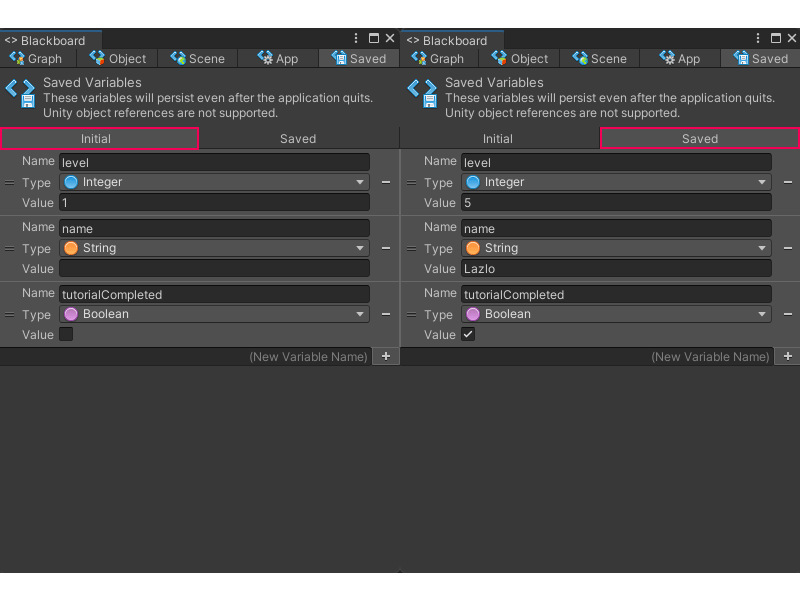Image resolution: width=800 pixels, height=600 pixels.
Task: Remove tutorialCompleted variable in left panel
Action: [386, 314]
